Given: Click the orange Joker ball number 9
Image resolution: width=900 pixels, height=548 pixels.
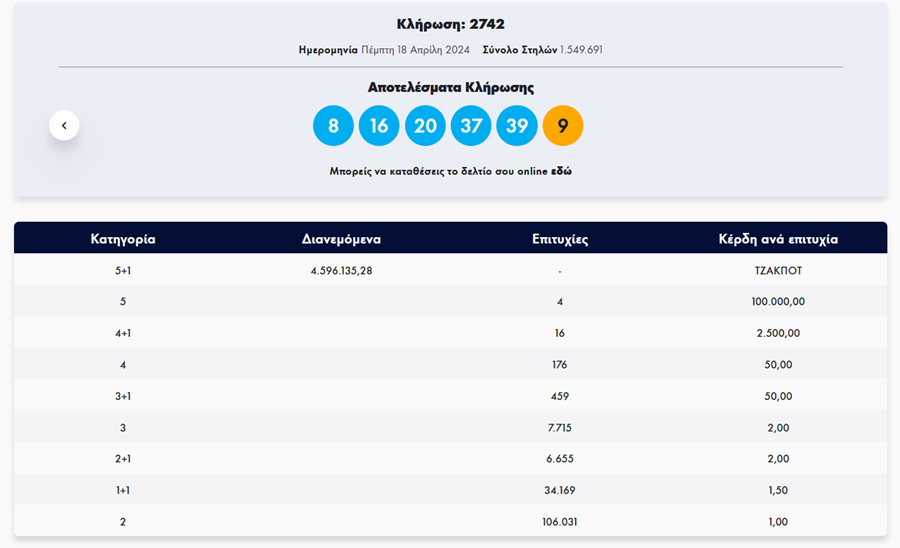Looking at the screenshot, I should 563,126.
